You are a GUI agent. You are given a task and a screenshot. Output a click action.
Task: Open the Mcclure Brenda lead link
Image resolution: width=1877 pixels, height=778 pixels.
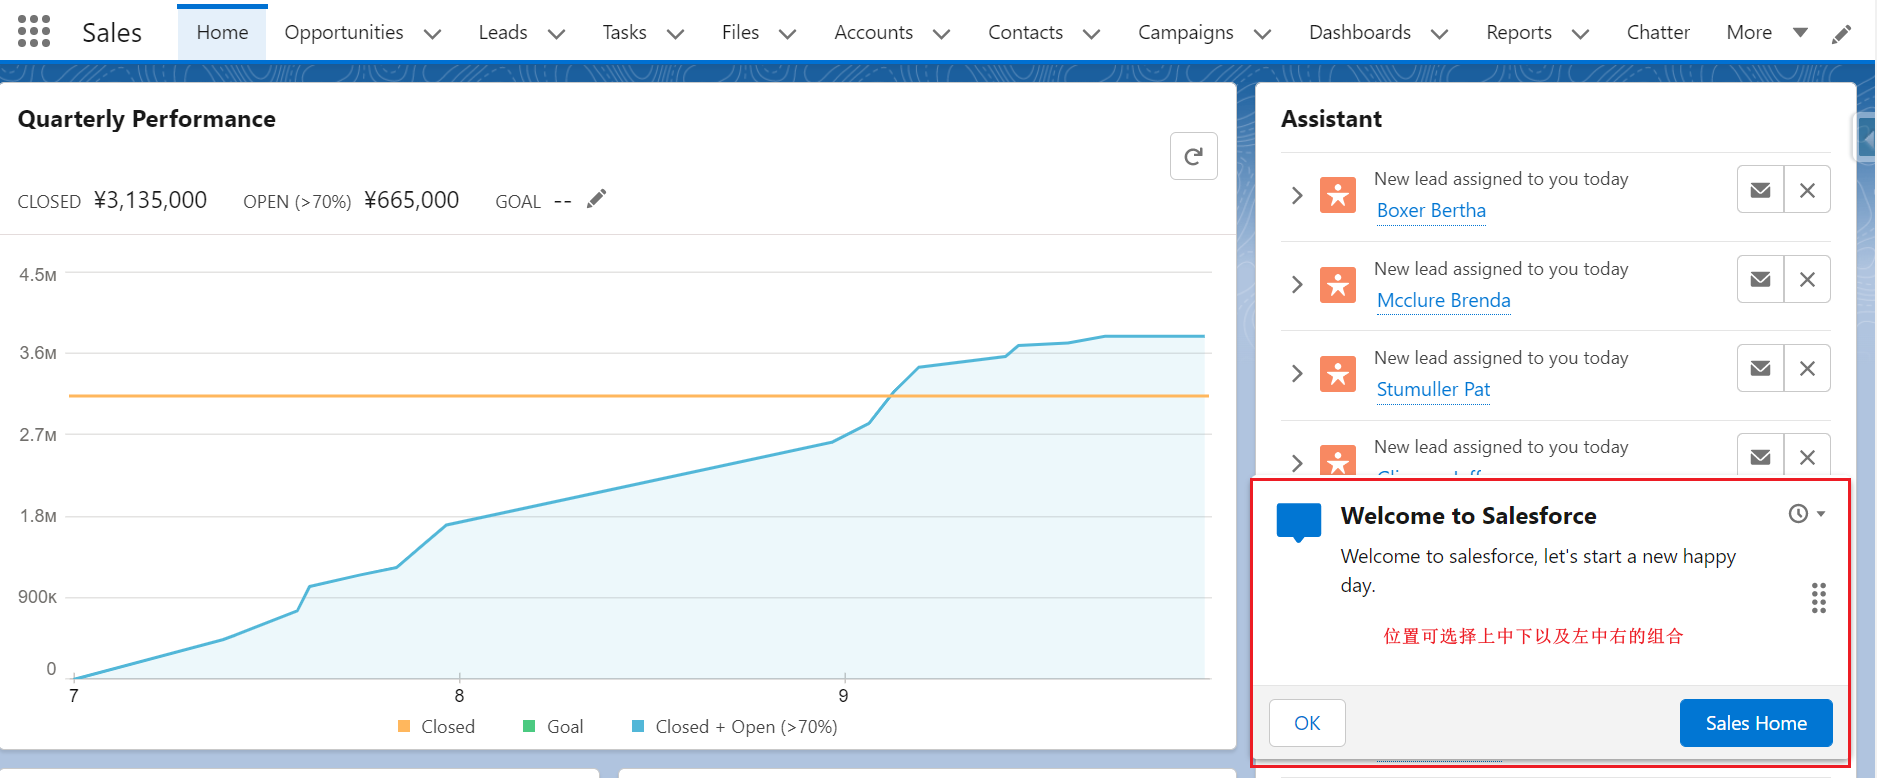pos(1443,301)
